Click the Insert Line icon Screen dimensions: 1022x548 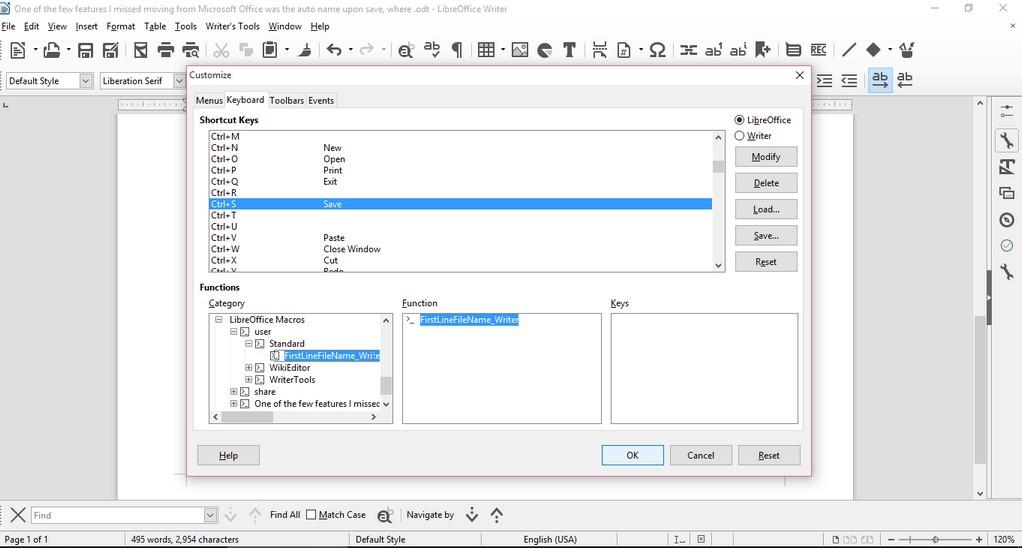point(849,50)
